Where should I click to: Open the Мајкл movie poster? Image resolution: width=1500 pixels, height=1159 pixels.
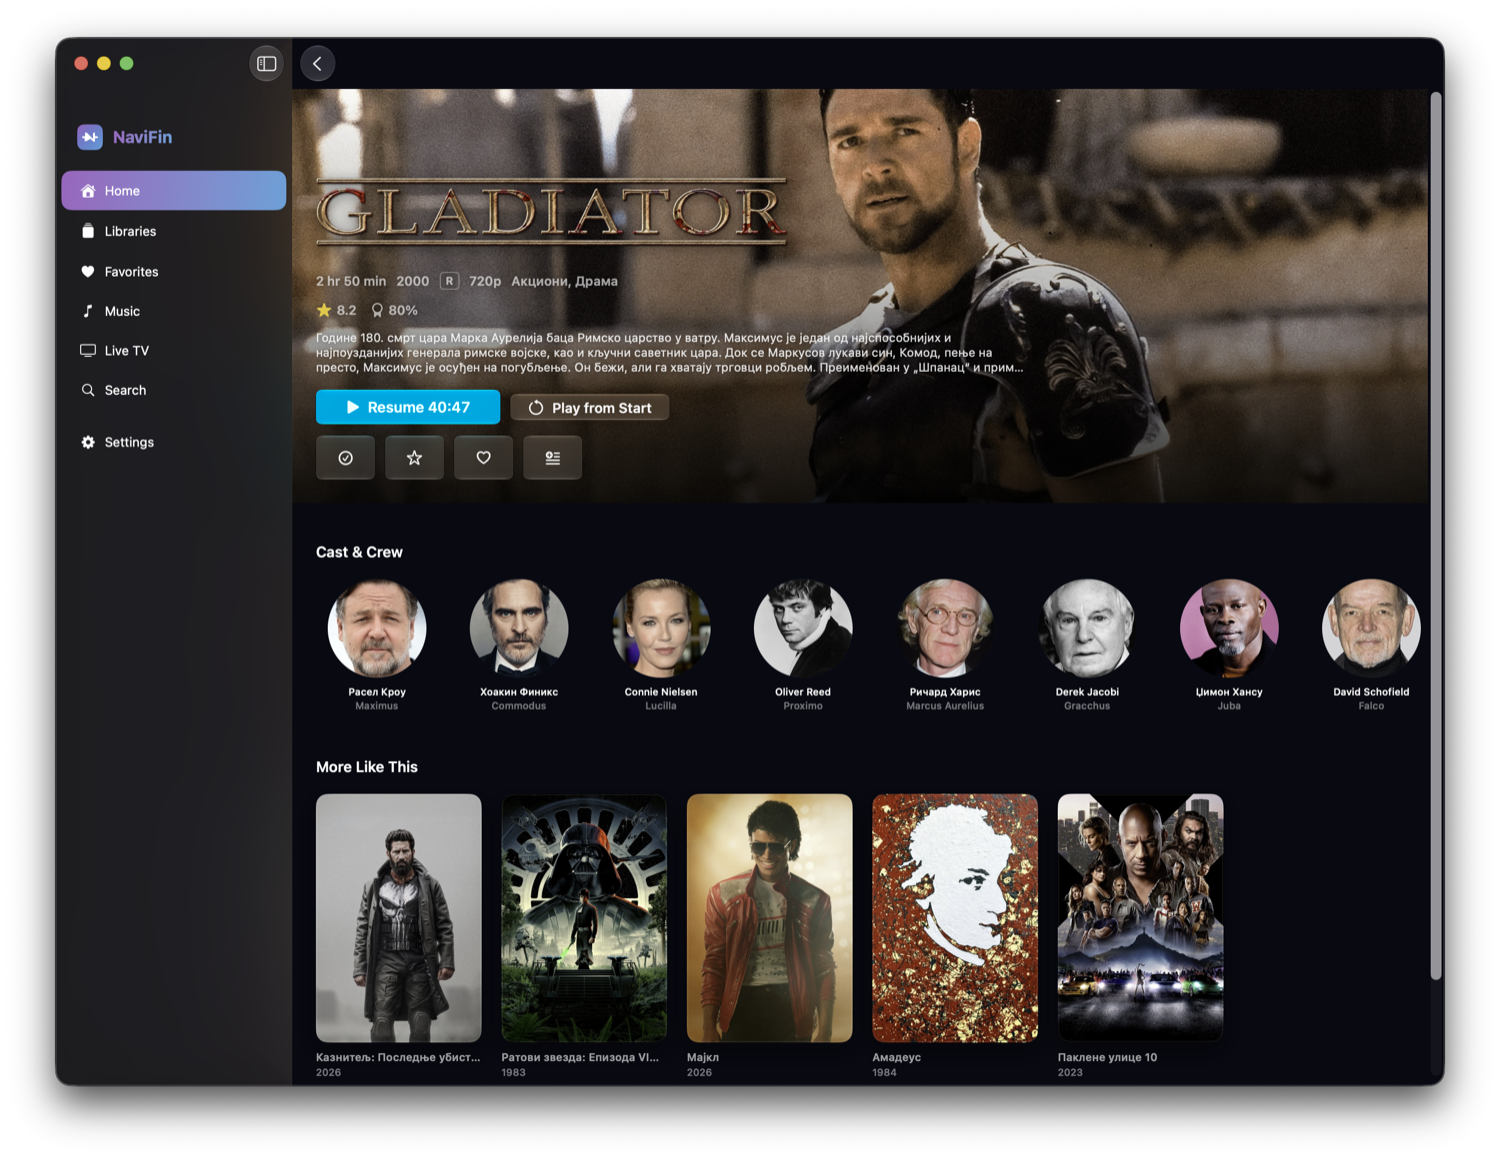[x=770, y=918]
